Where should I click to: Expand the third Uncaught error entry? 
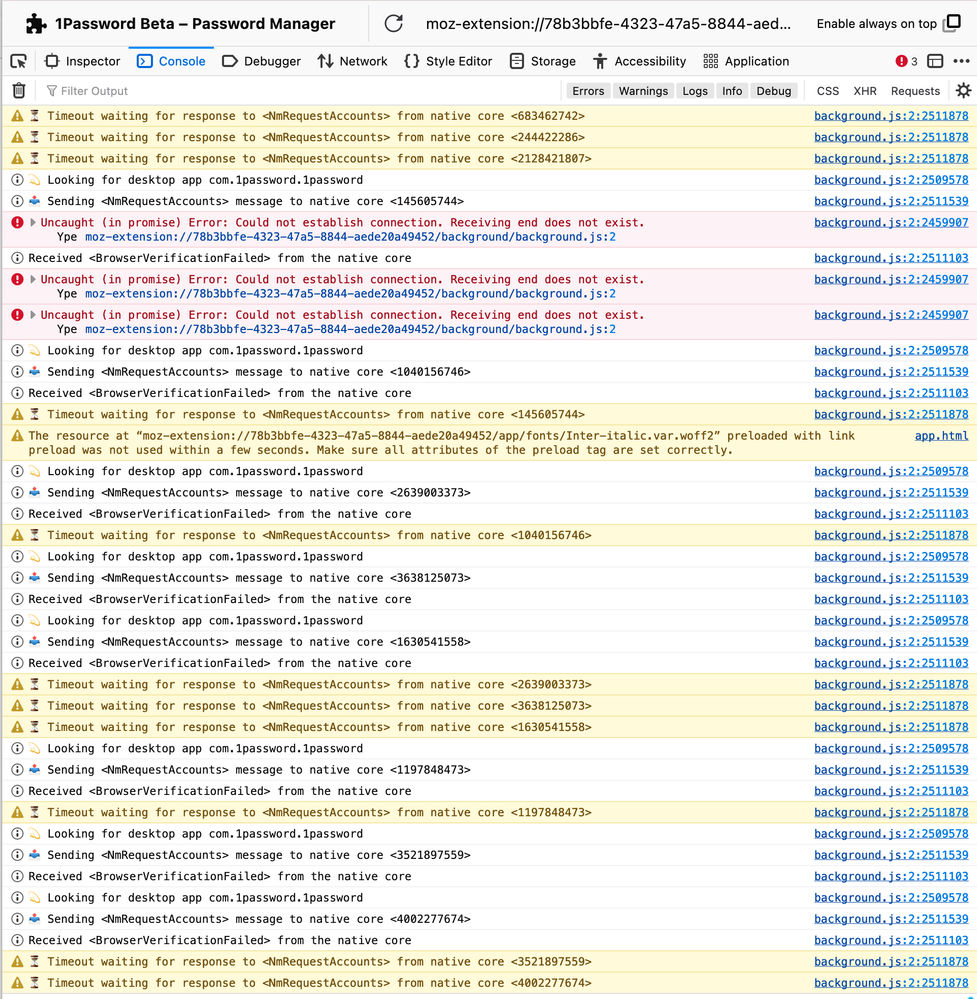tap(33, 315)
